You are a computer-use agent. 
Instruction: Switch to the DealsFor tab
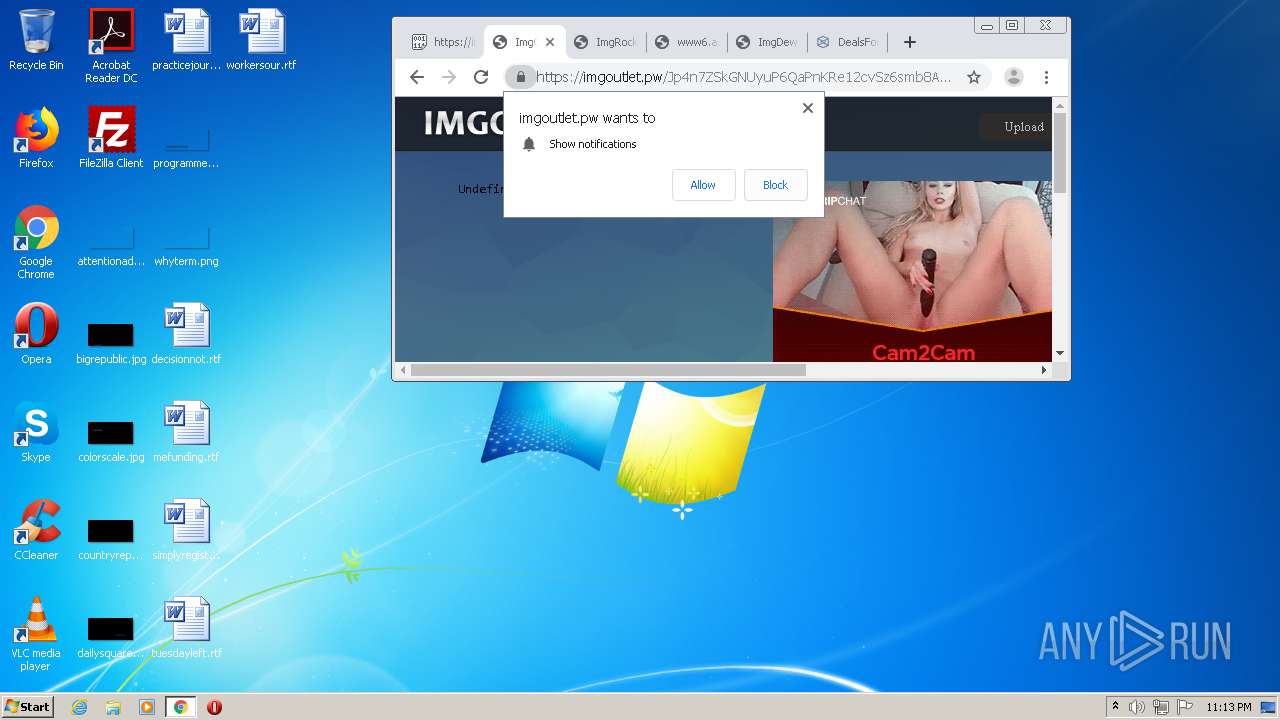(847, 42)
